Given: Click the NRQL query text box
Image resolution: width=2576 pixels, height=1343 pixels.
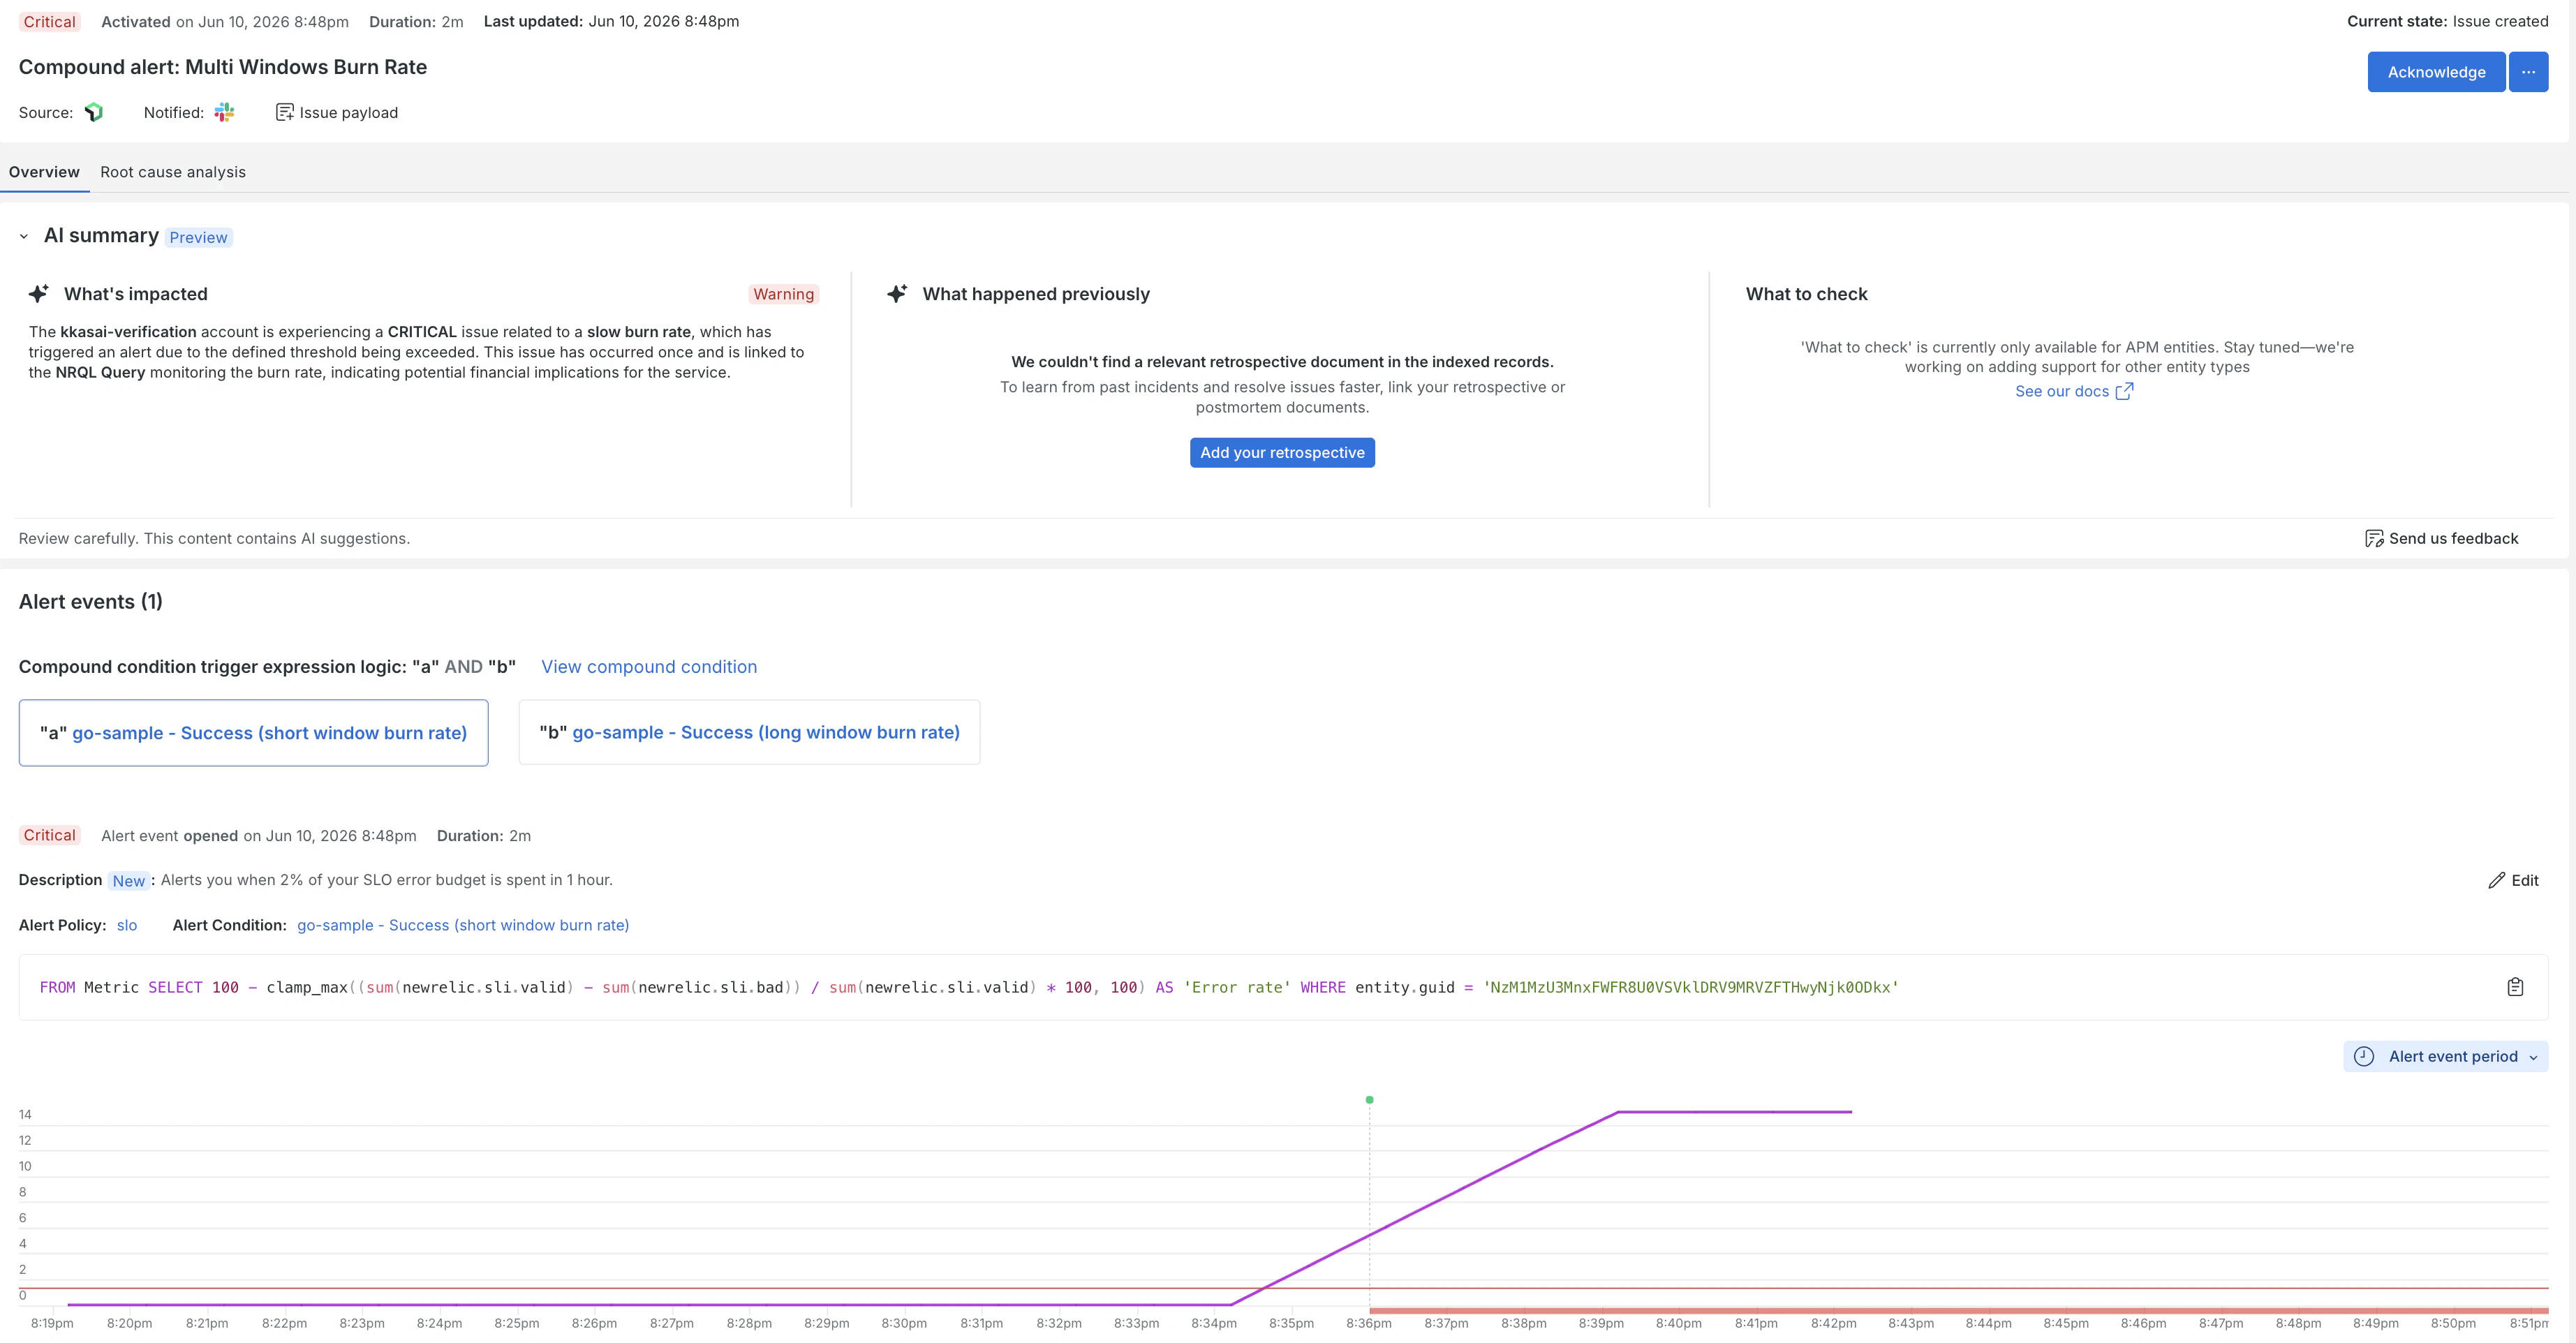Looking at the screenshot, I should (1283, 987).
